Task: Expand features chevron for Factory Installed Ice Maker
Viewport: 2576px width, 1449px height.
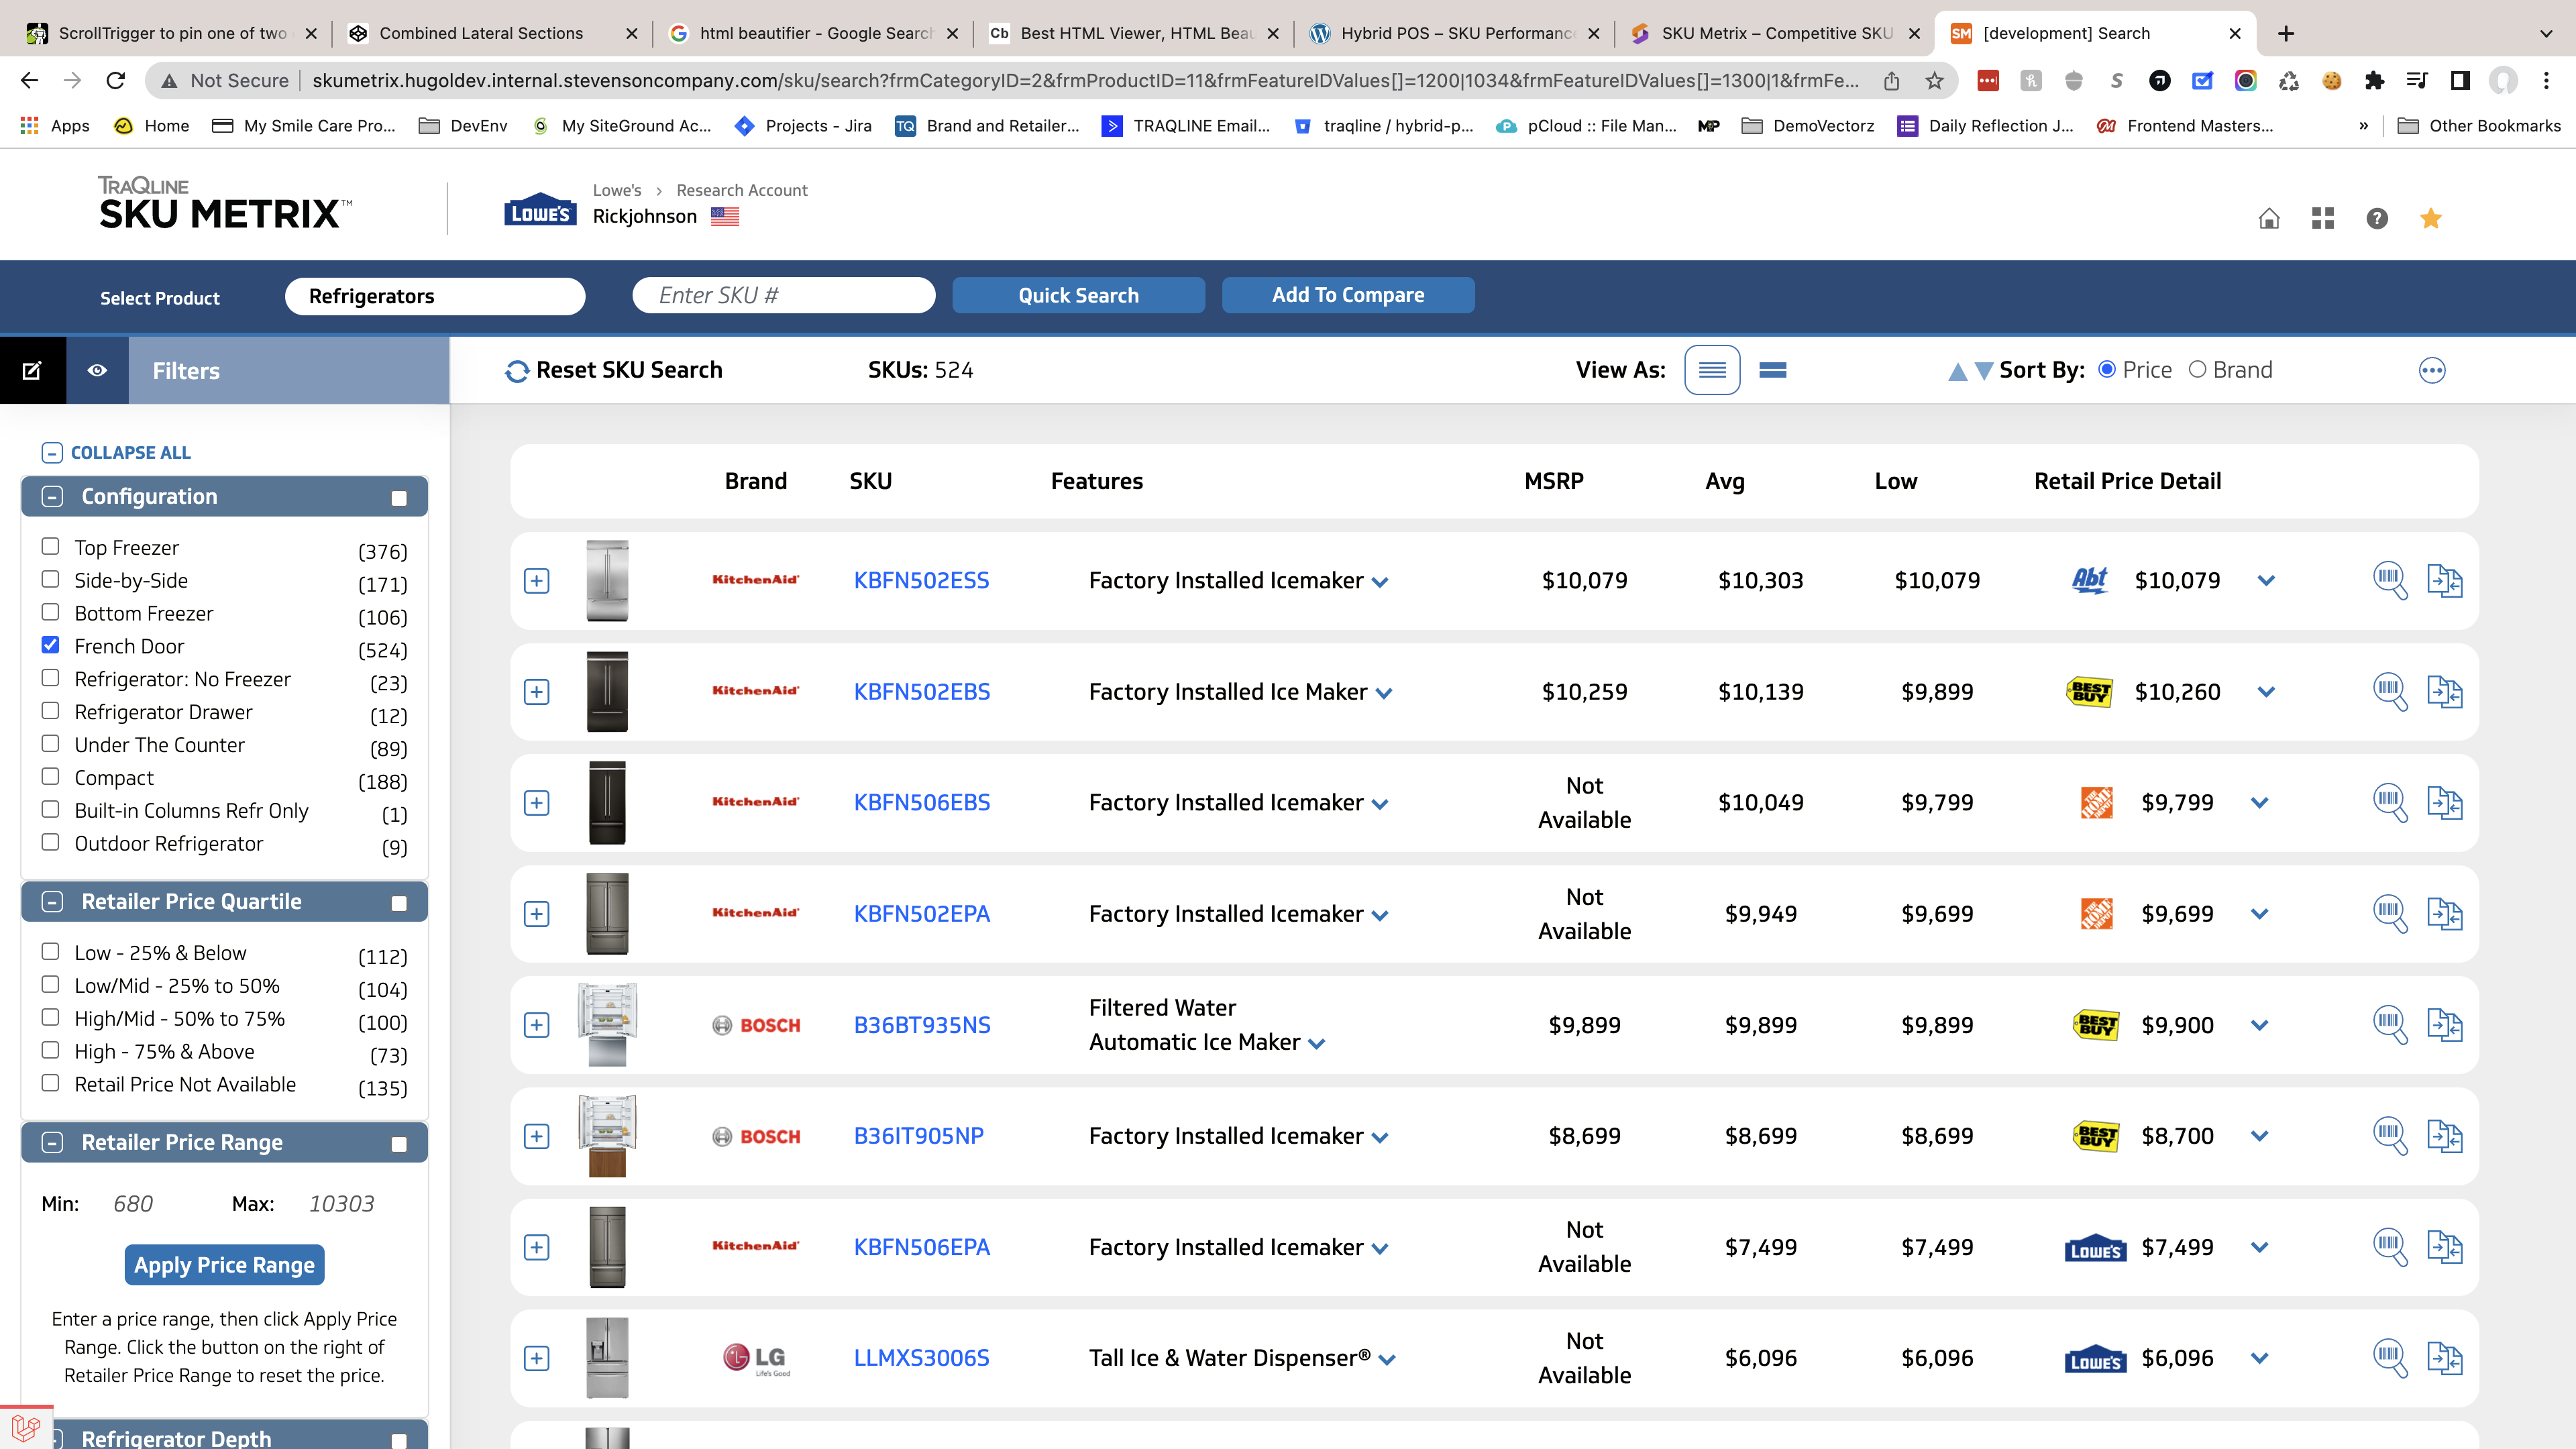Action: point(1384,693)
